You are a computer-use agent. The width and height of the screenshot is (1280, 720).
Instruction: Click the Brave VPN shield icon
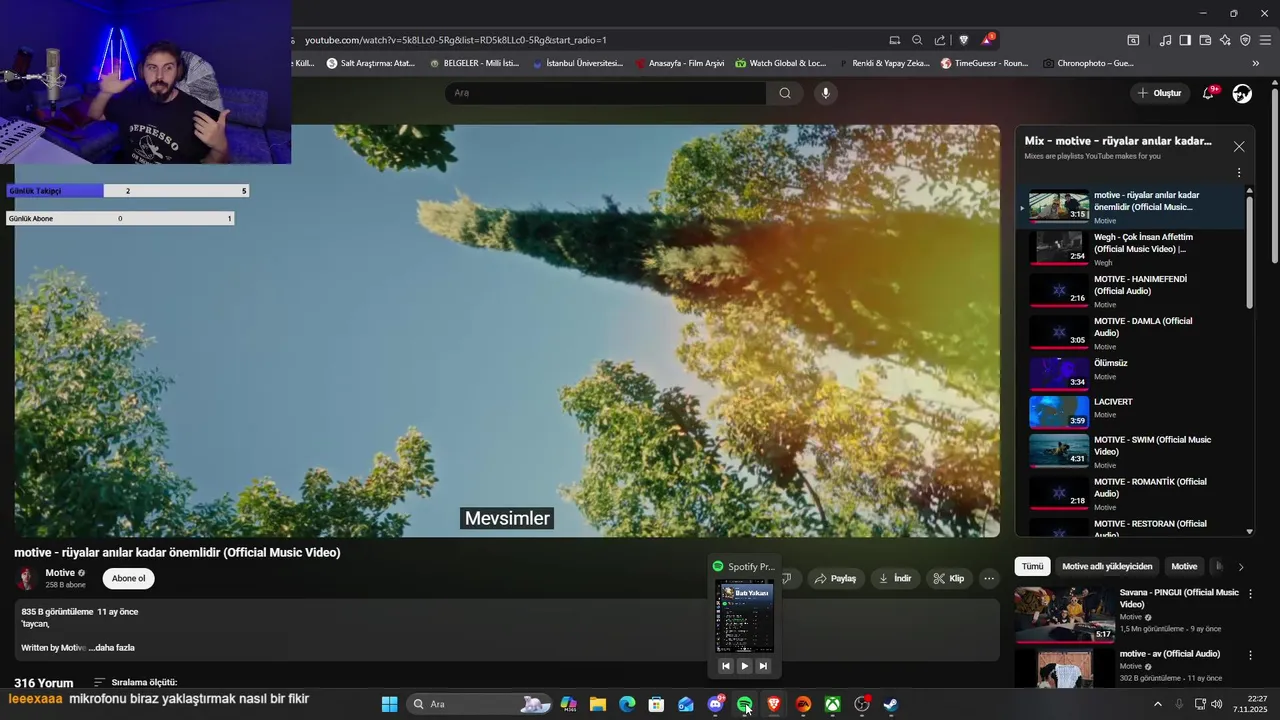pos(1245,40)
